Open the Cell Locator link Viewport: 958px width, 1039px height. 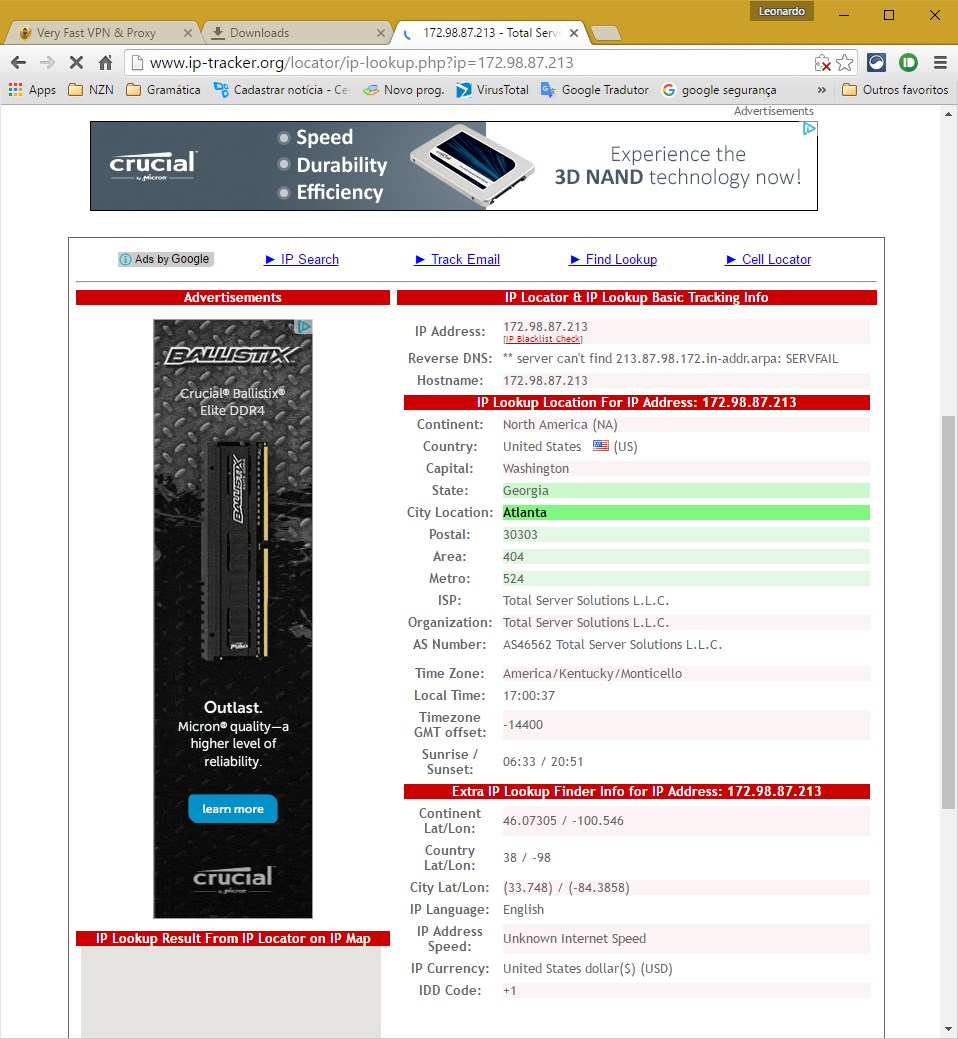(x=769, y=259)
